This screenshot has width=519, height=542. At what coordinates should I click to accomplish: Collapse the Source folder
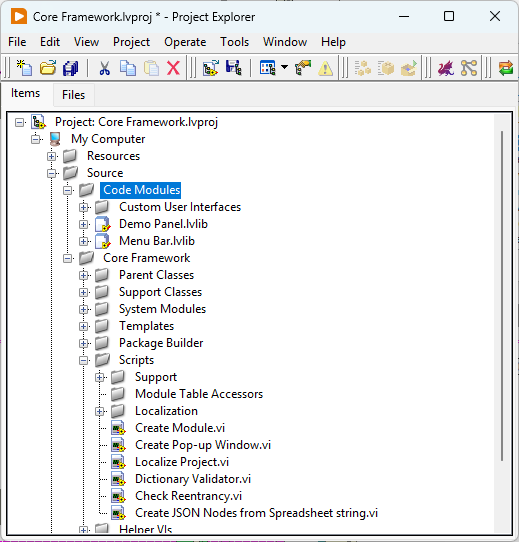pyautogui.click(x=52, y=173)
